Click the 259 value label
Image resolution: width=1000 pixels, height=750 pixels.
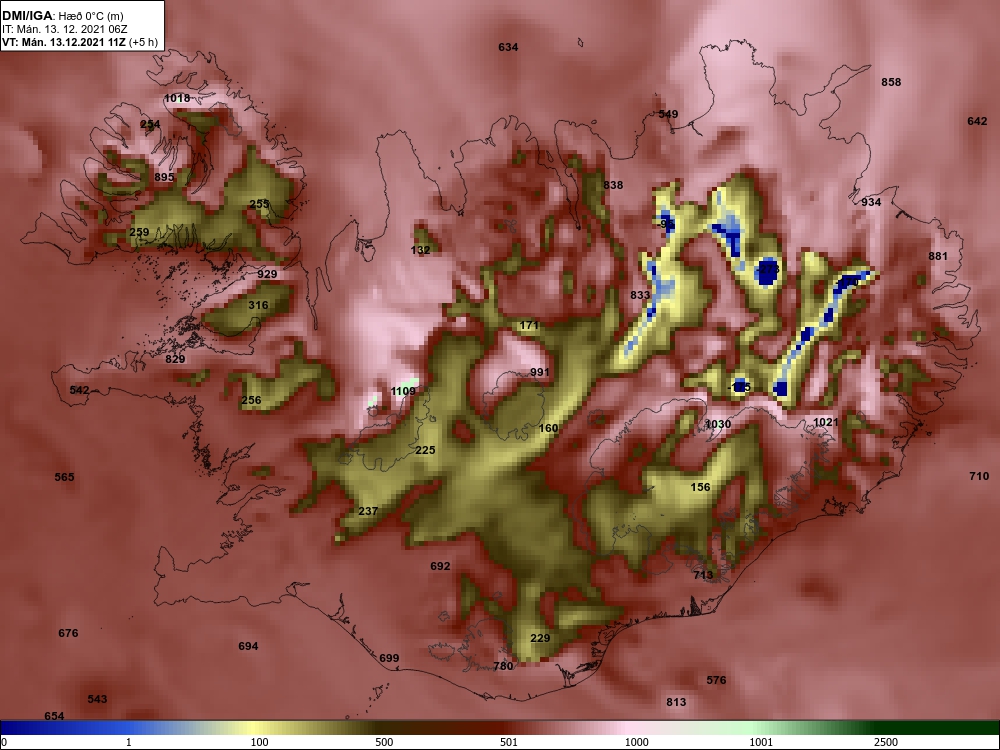139,232
